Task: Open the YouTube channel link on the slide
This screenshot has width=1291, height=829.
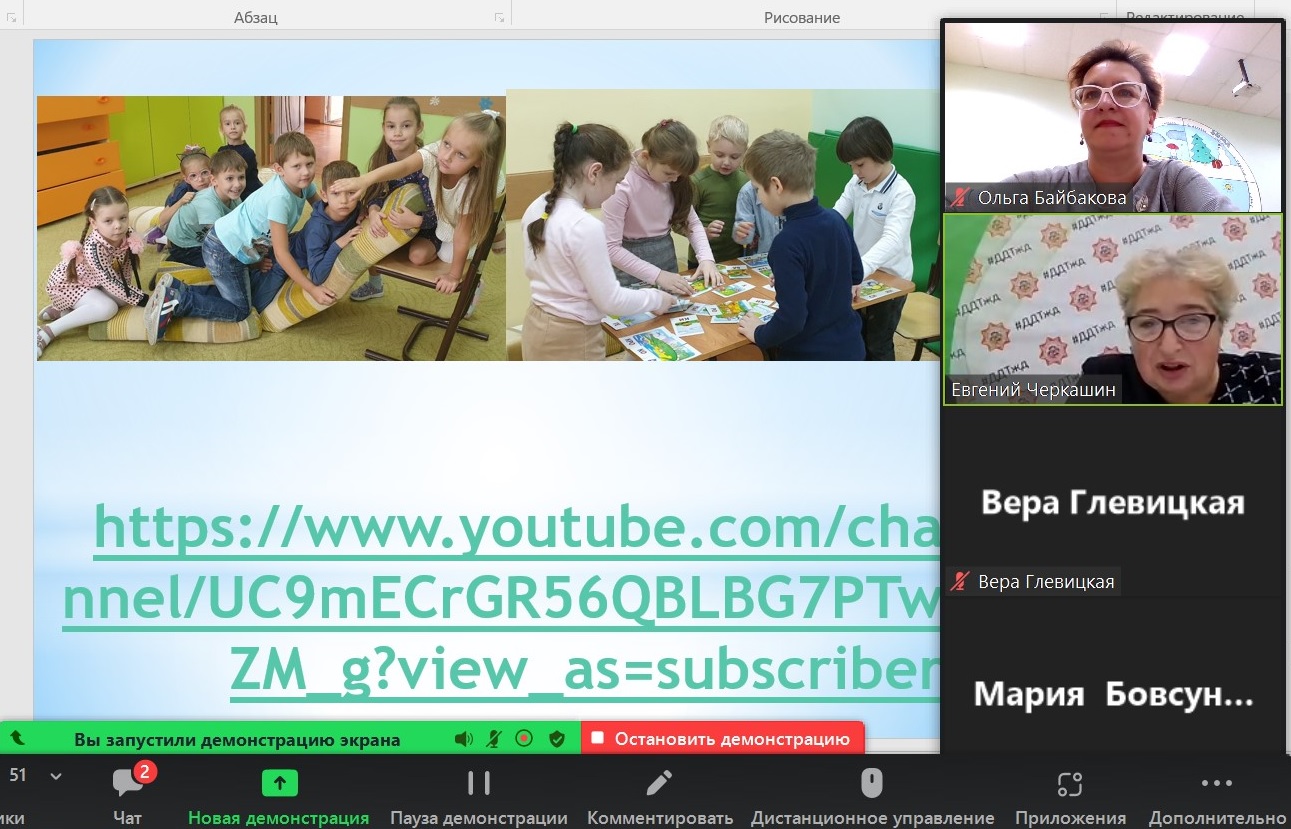Action: pos(500,601)
